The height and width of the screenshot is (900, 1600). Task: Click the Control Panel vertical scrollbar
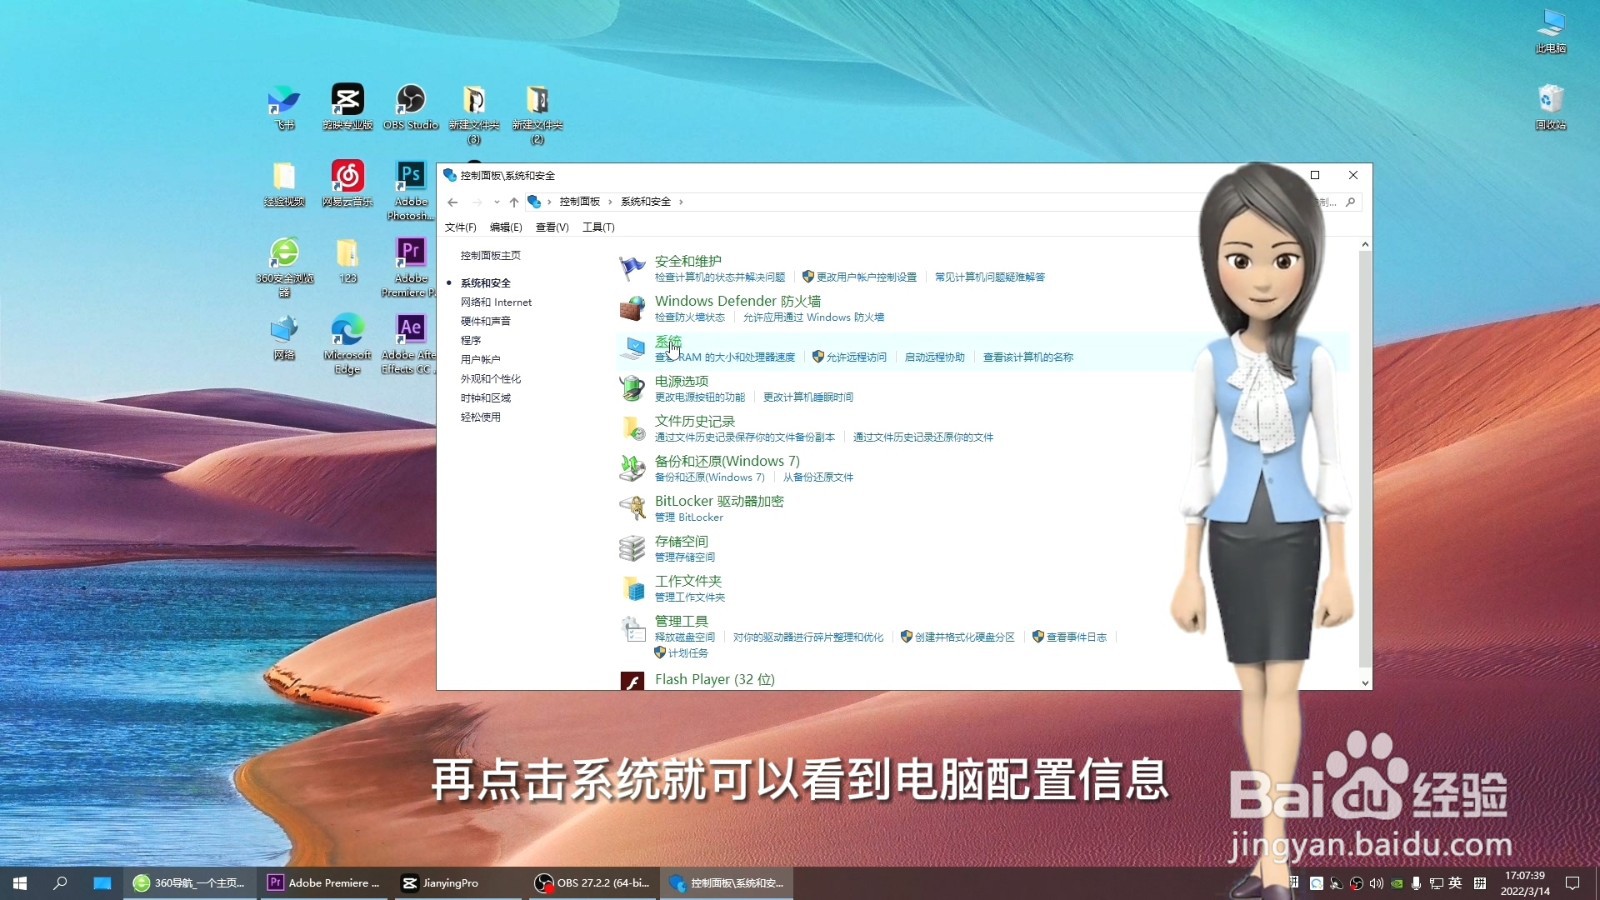(x=1365, y=460)
